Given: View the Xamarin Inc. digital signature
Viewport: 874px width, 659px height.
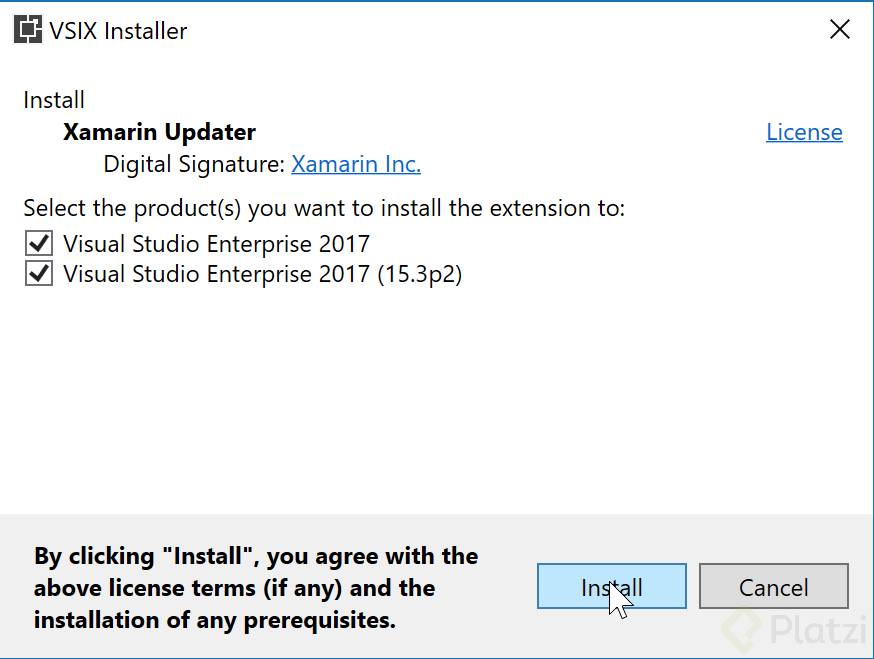Looking at the screenshot, I should (356, 164).
